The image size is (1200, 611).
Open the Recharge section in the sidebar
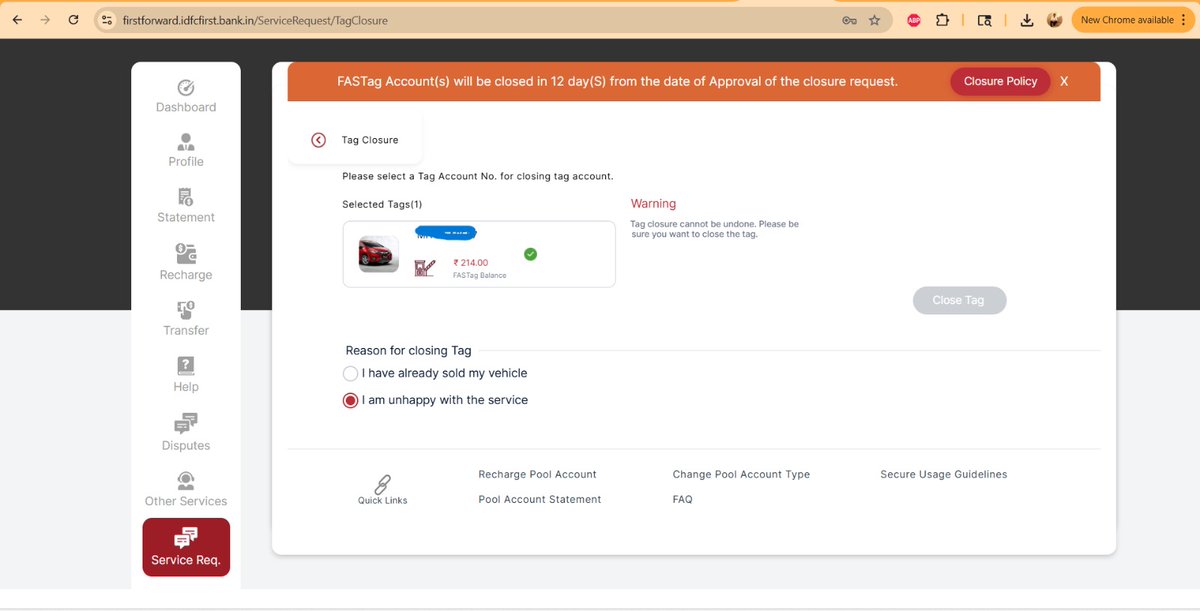pos(186,263)
